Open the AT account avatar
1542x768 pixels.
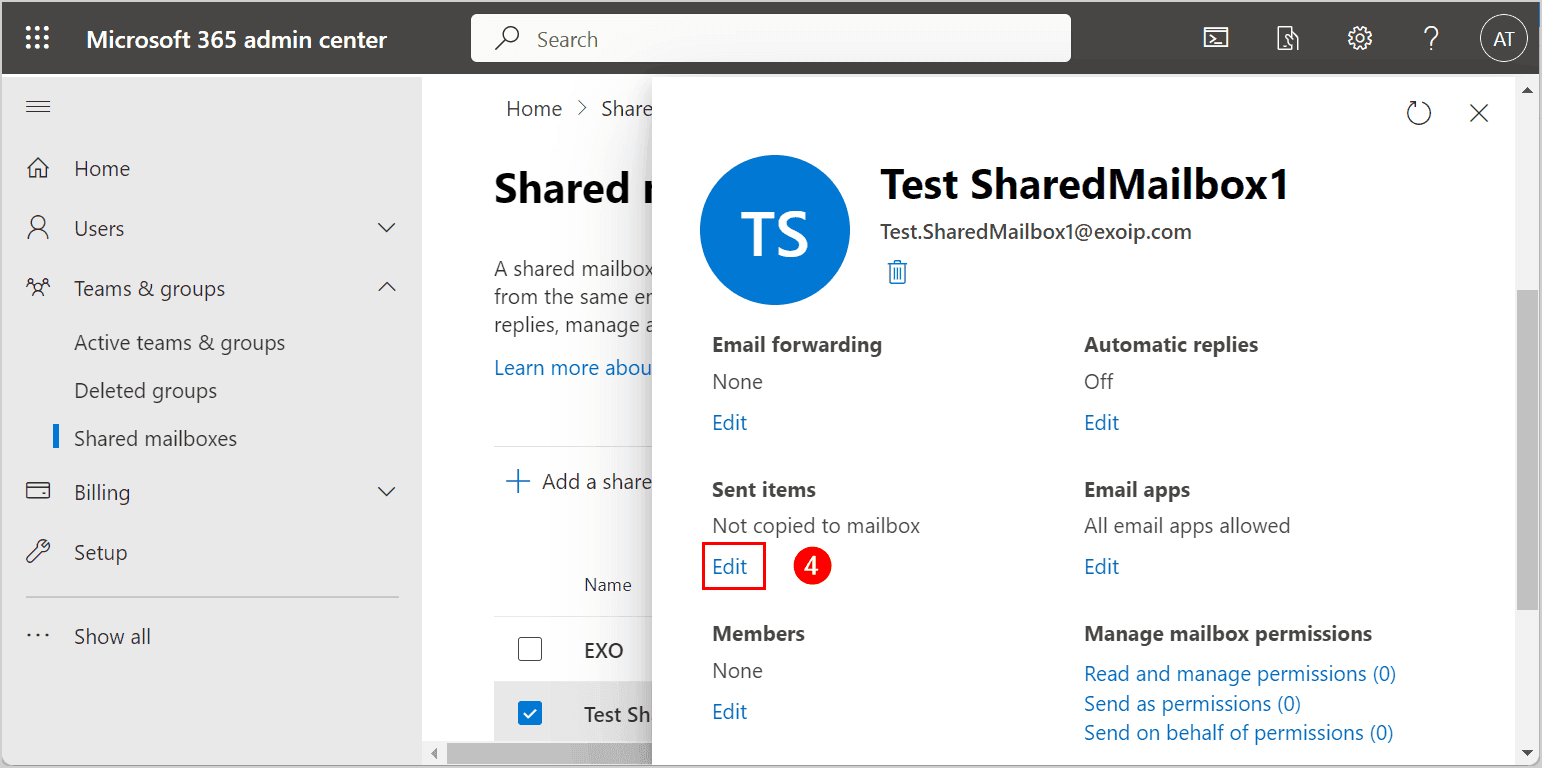[1503, 39]
